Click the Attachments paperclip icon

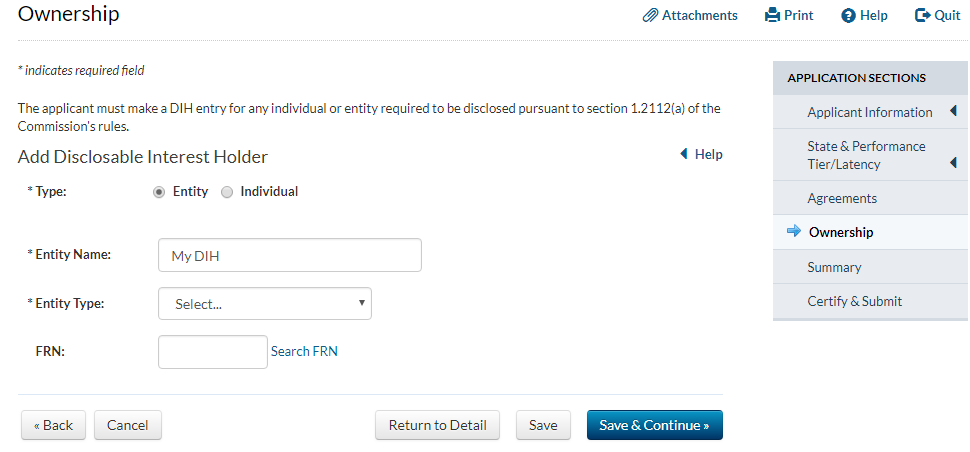pyautogui.click(x=650, y=16)
